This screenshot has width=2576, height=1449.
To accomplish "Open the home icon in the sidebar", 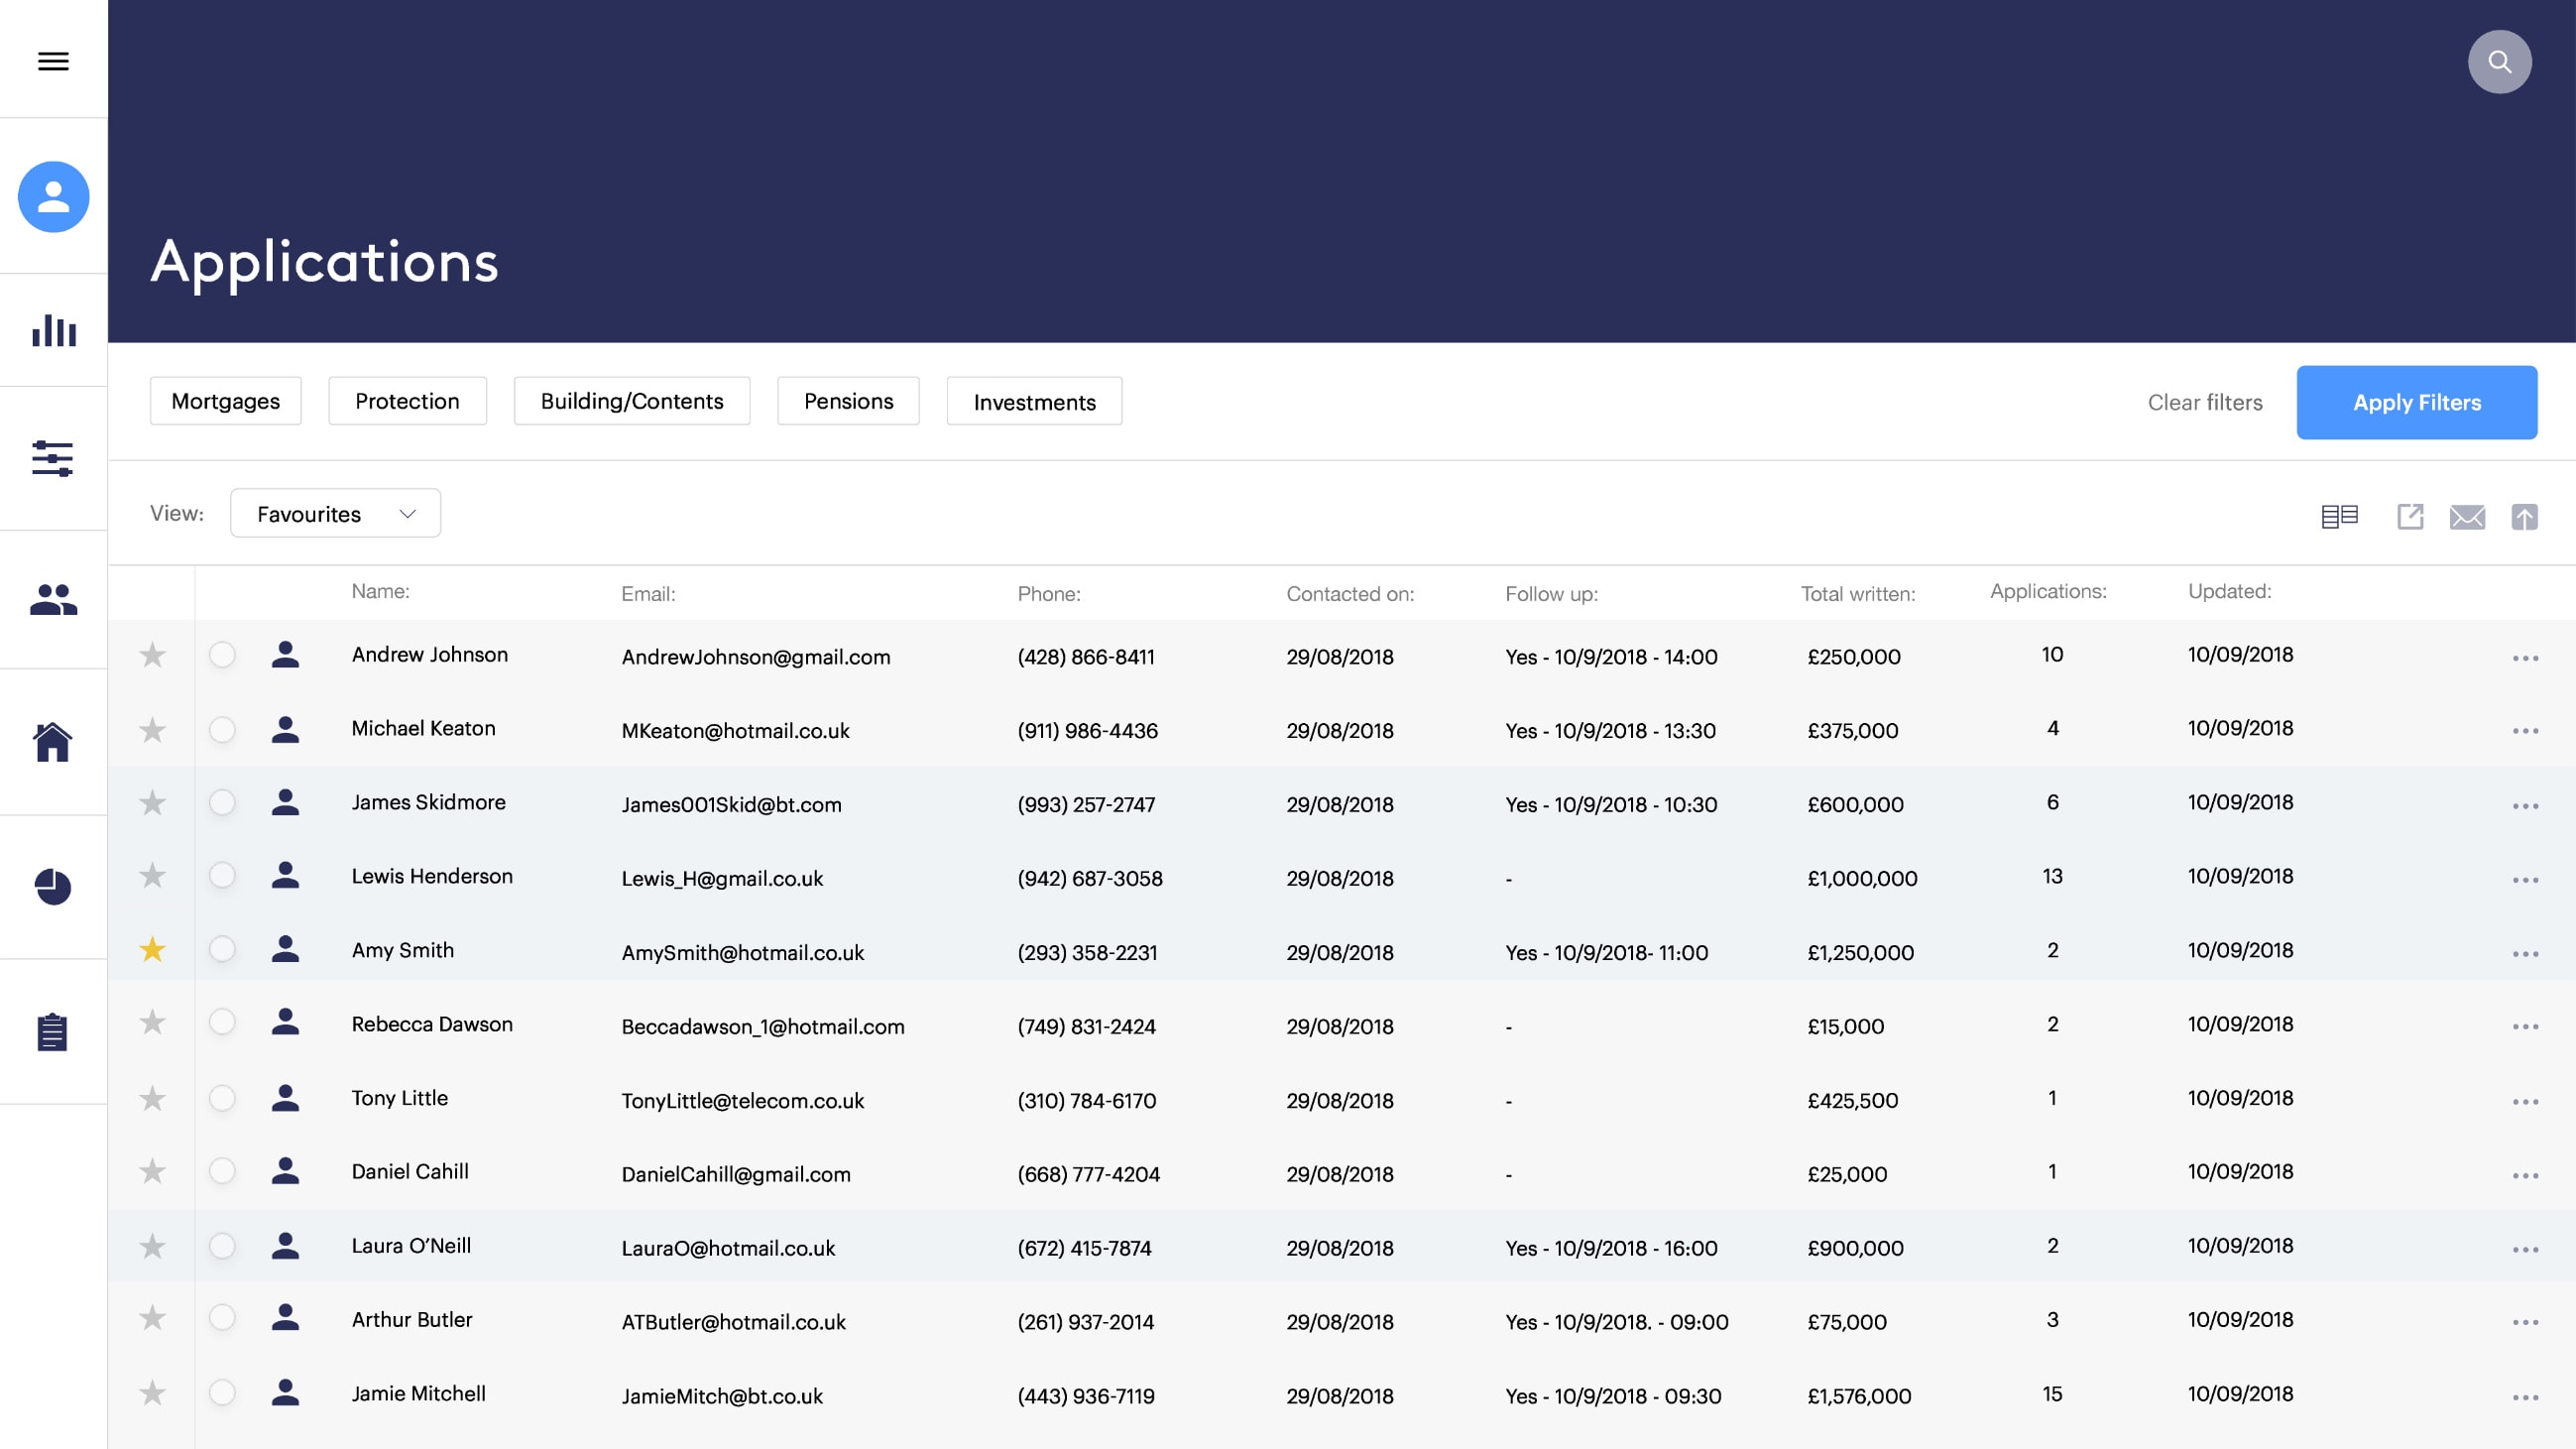I will point(53,742).
